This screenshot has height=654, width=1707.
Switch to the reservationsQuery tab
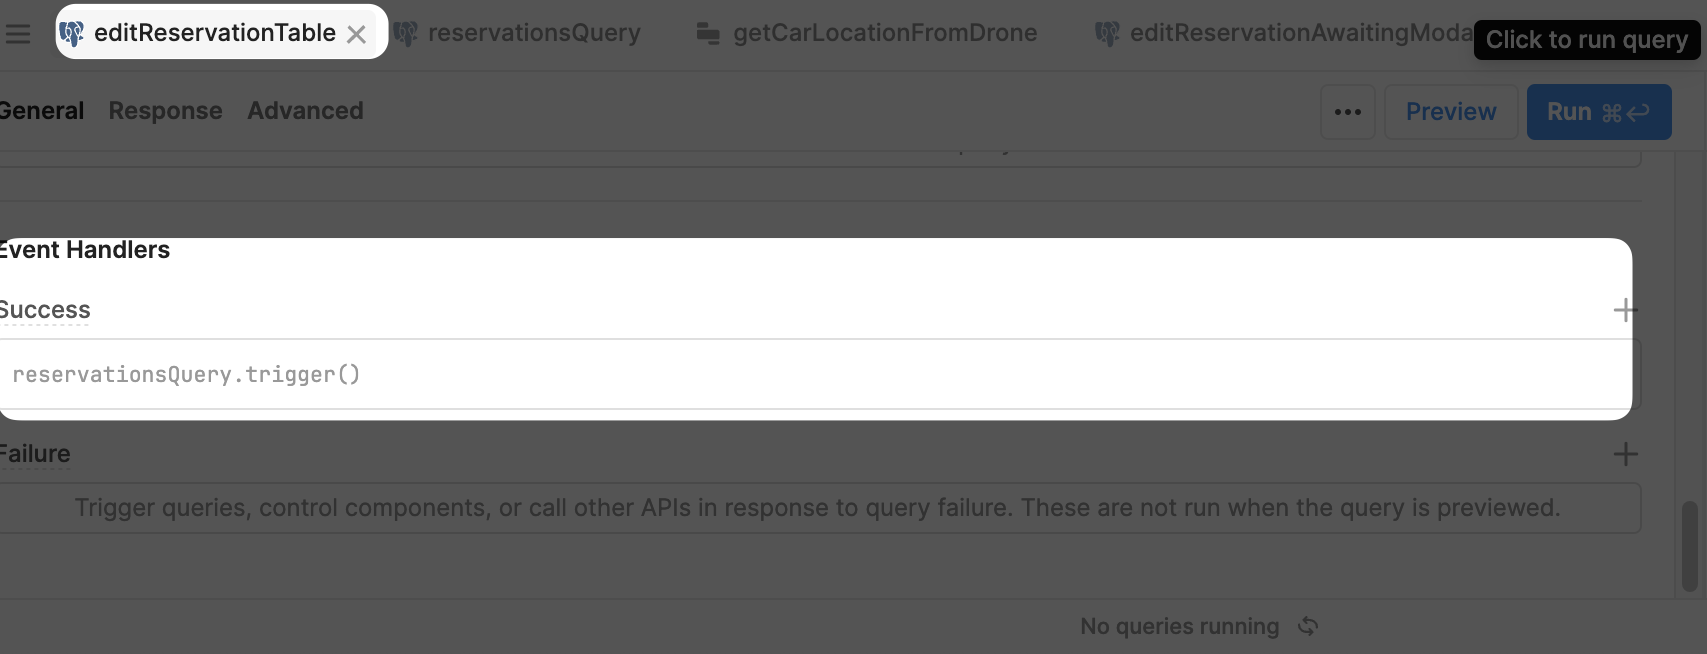pos(517,33)
